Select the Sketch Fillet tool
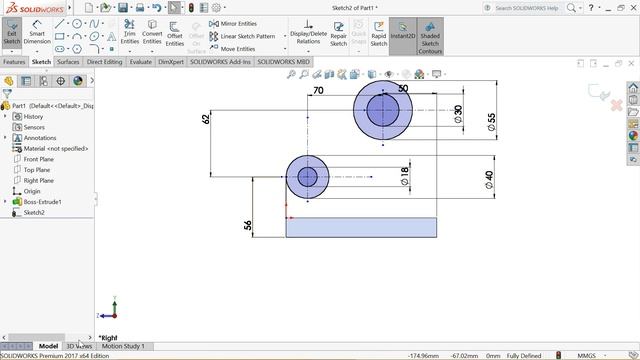640x360 pixels. 94,49
